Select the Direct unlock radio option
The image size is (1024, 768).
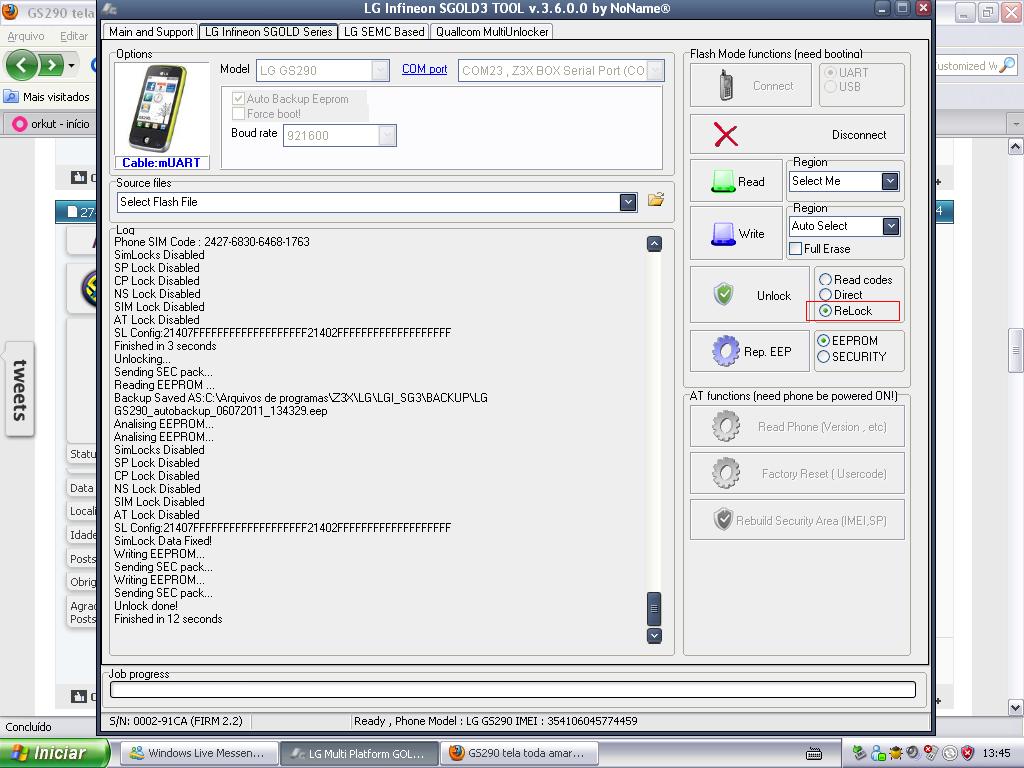(825, 295)
